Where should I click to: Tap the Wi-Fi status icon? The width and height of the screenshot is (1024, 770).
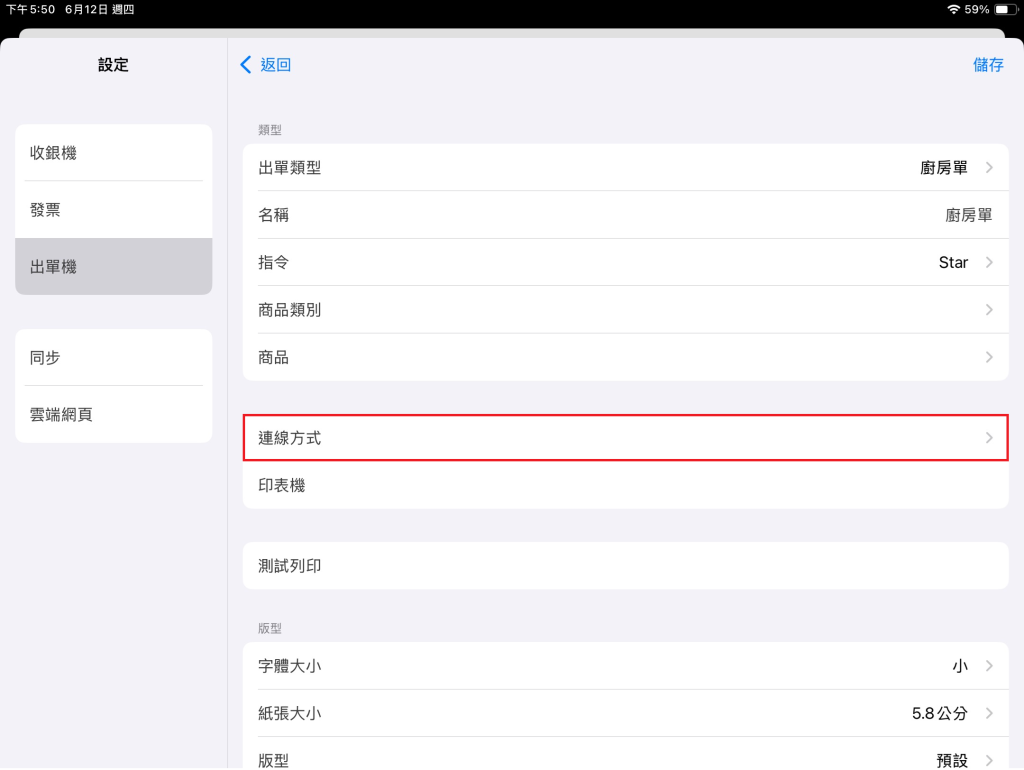pos(953,9)
